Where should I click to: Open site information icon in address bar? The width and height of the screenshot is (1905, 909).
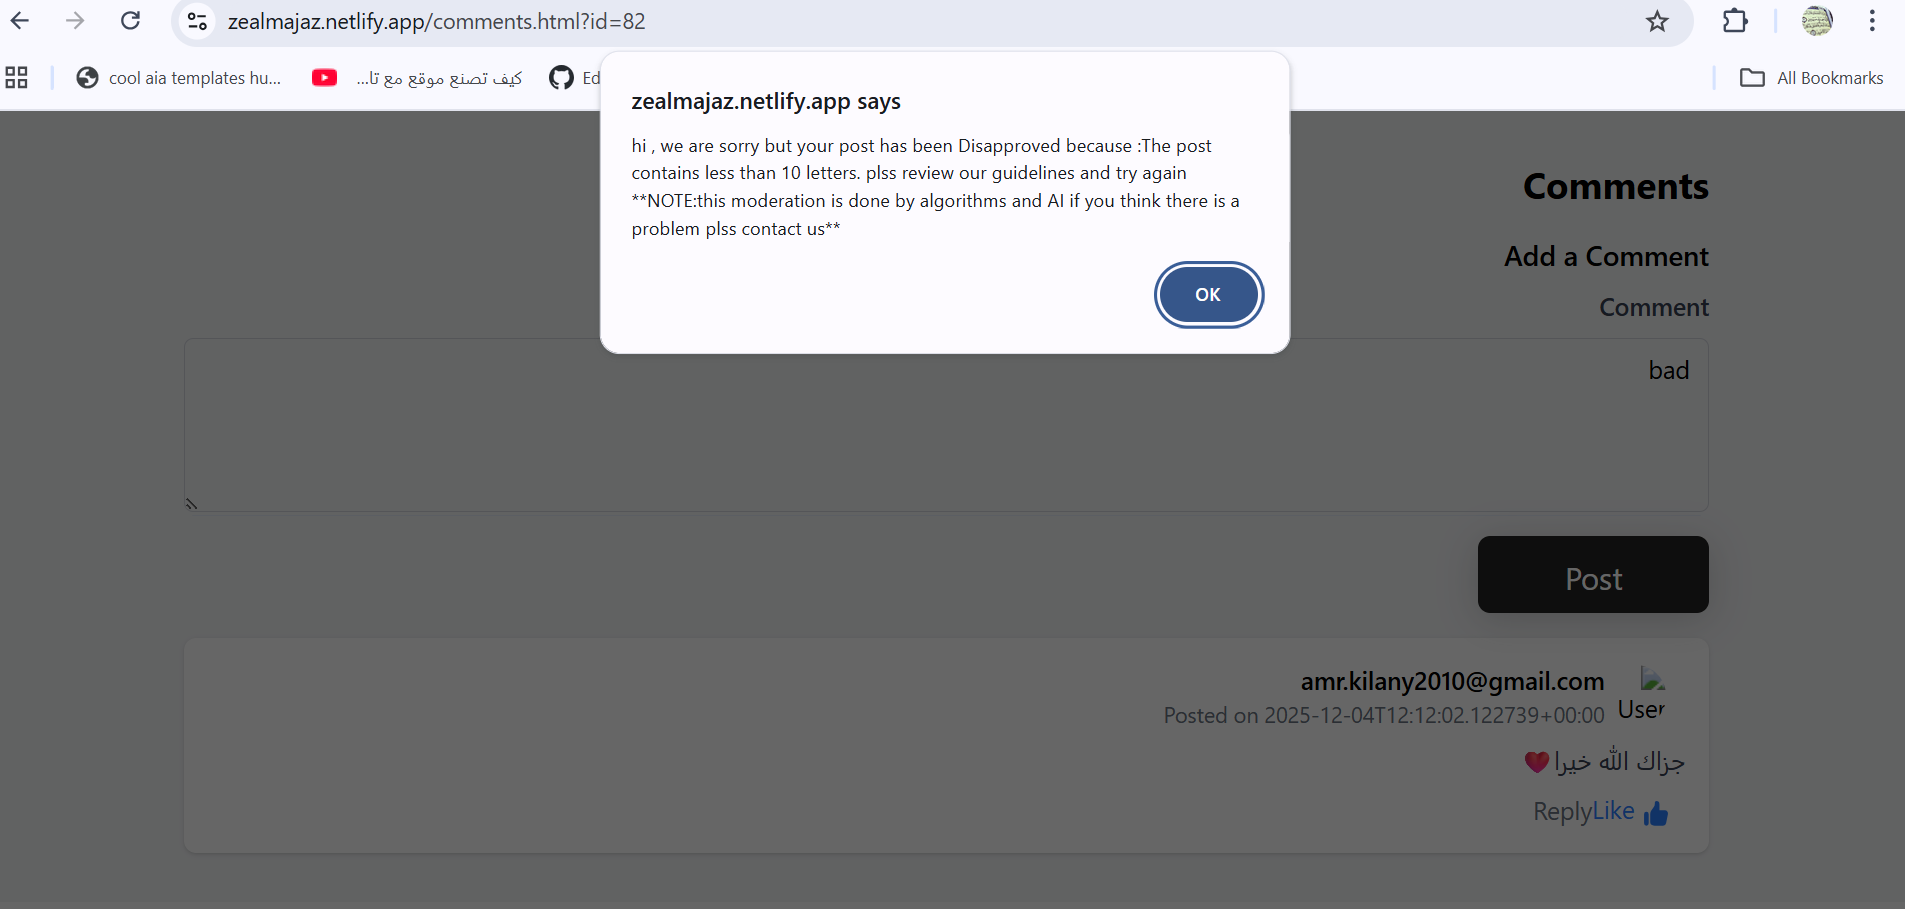tap(198, 21)
